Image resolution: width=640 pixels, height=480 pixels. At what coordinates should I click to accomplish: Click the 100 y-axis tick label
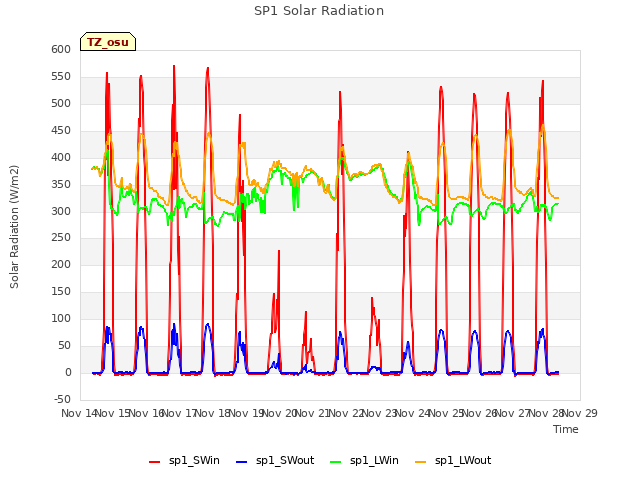tap(61, 318)
